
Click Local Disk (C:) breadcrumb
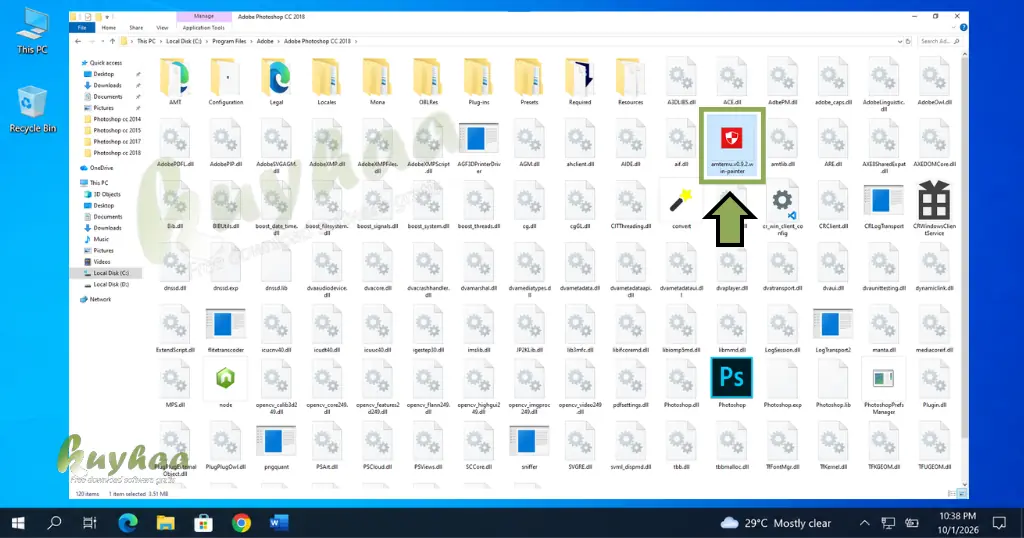tap(184, 41)
